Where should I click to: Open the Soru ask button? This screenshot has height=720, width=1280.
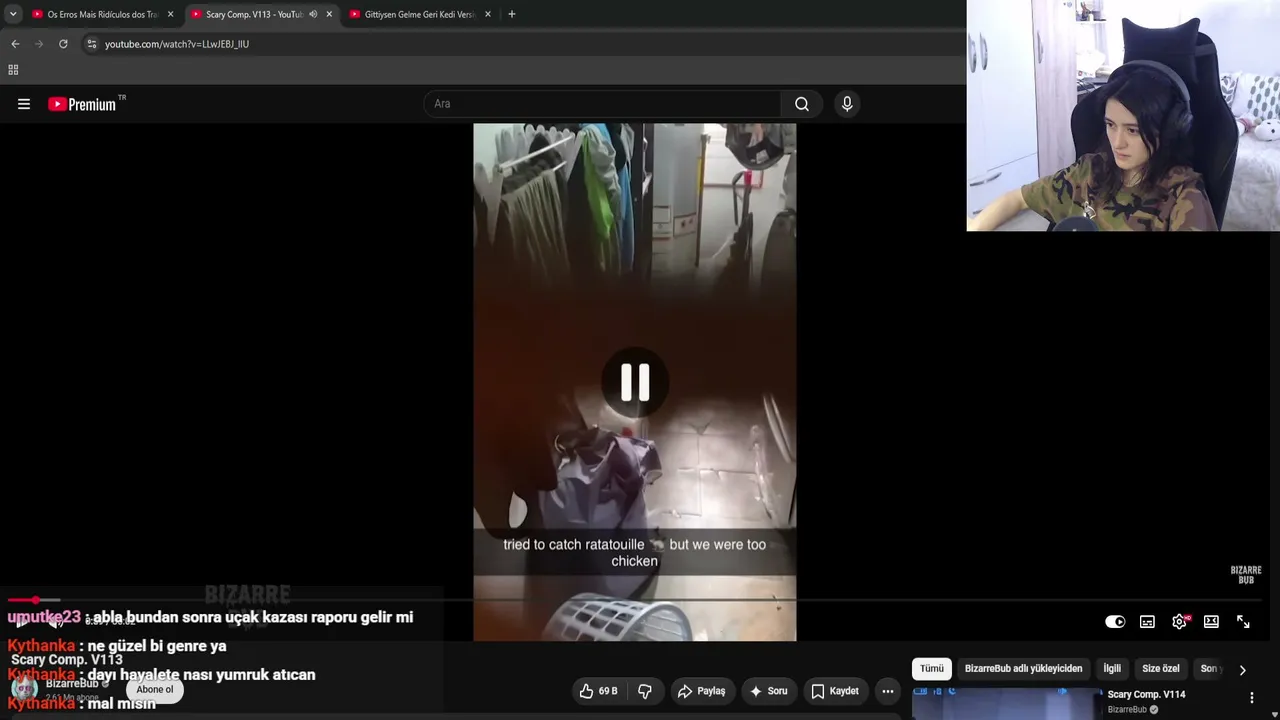(x=768, y=691)
